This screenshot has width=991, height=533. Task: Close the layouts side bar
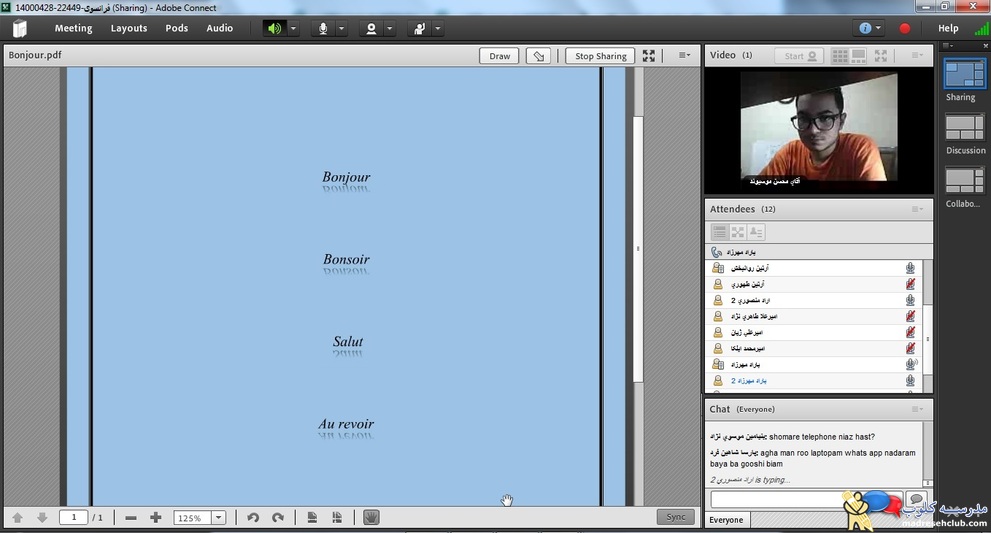pyautogui.click(x=985, y=46)
